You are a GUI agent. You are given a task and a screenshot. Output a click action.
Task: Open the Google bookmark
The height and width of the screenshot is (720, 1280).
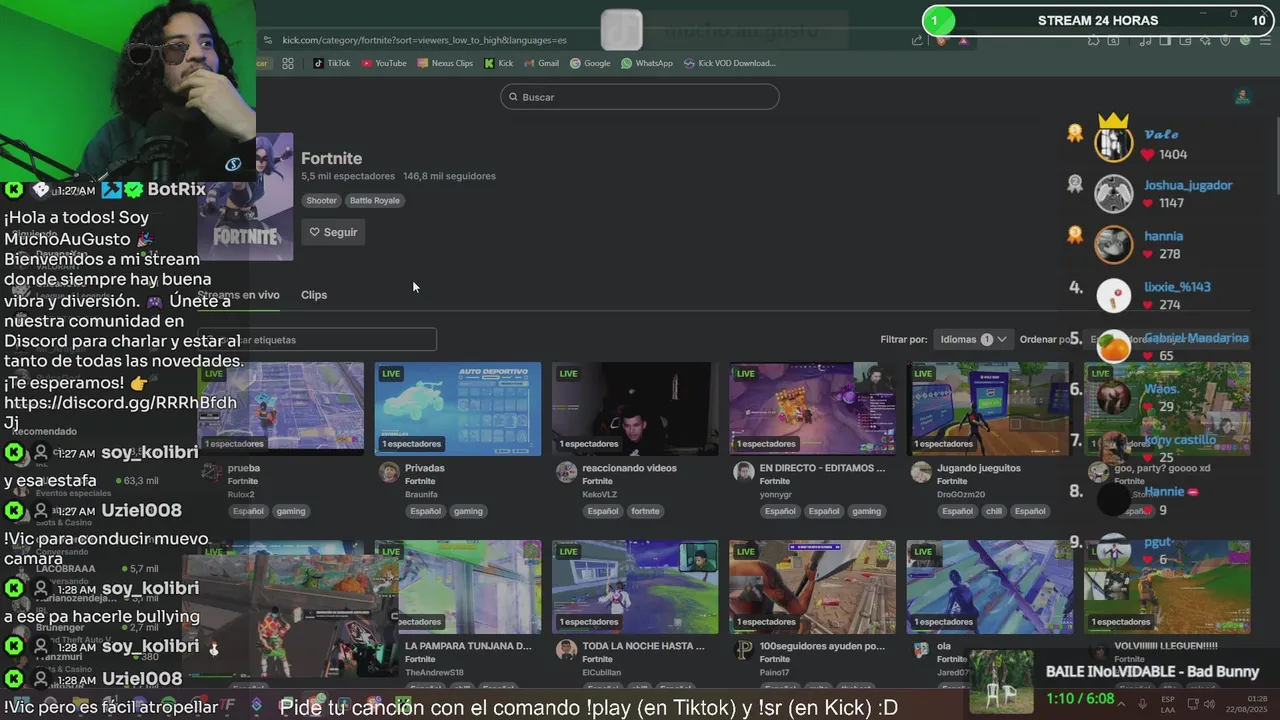pos(590,63)
